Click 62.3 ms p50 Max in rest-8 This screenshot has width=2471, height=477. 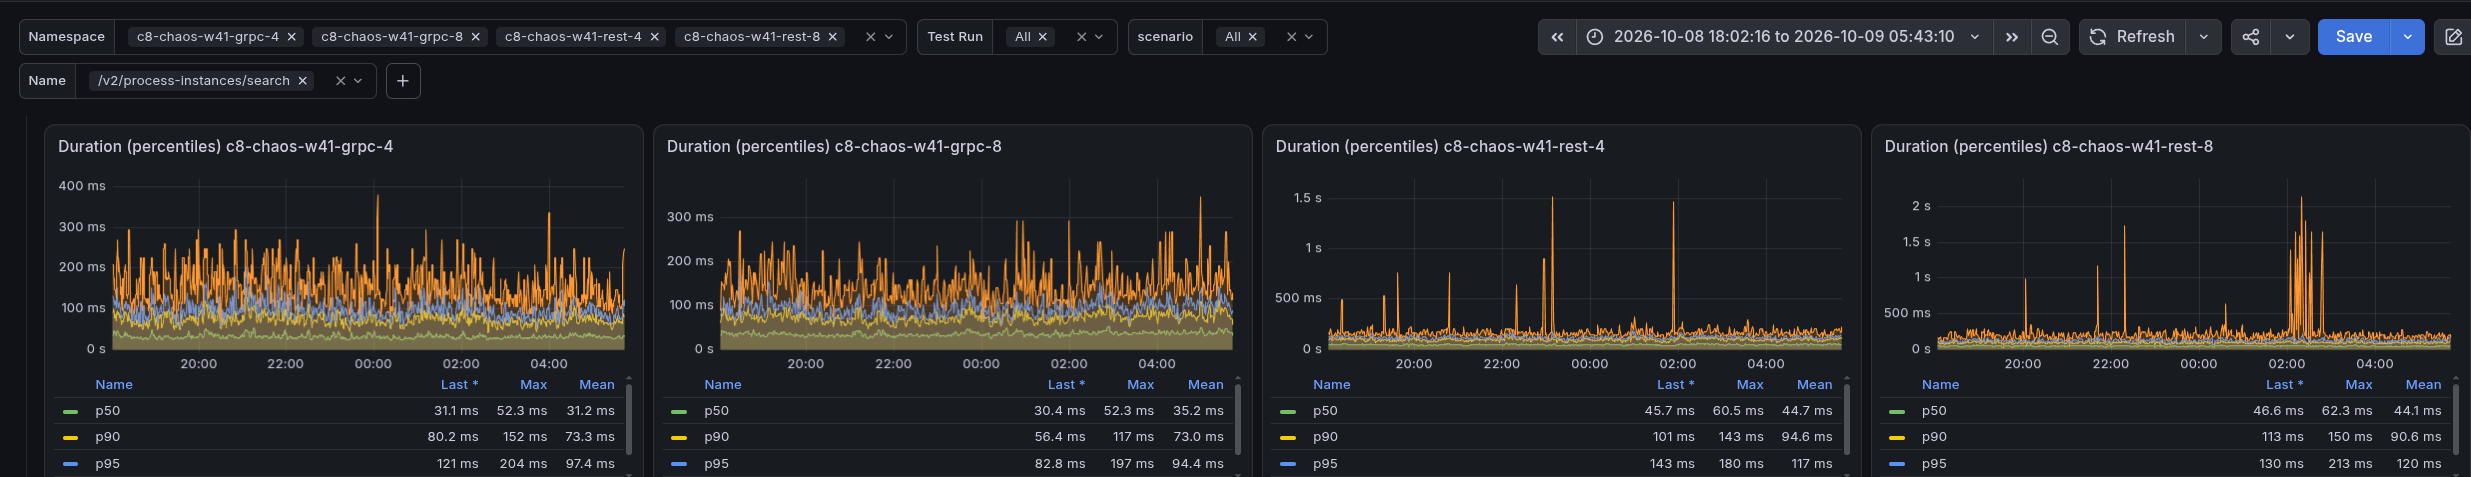coord(2347,411)
